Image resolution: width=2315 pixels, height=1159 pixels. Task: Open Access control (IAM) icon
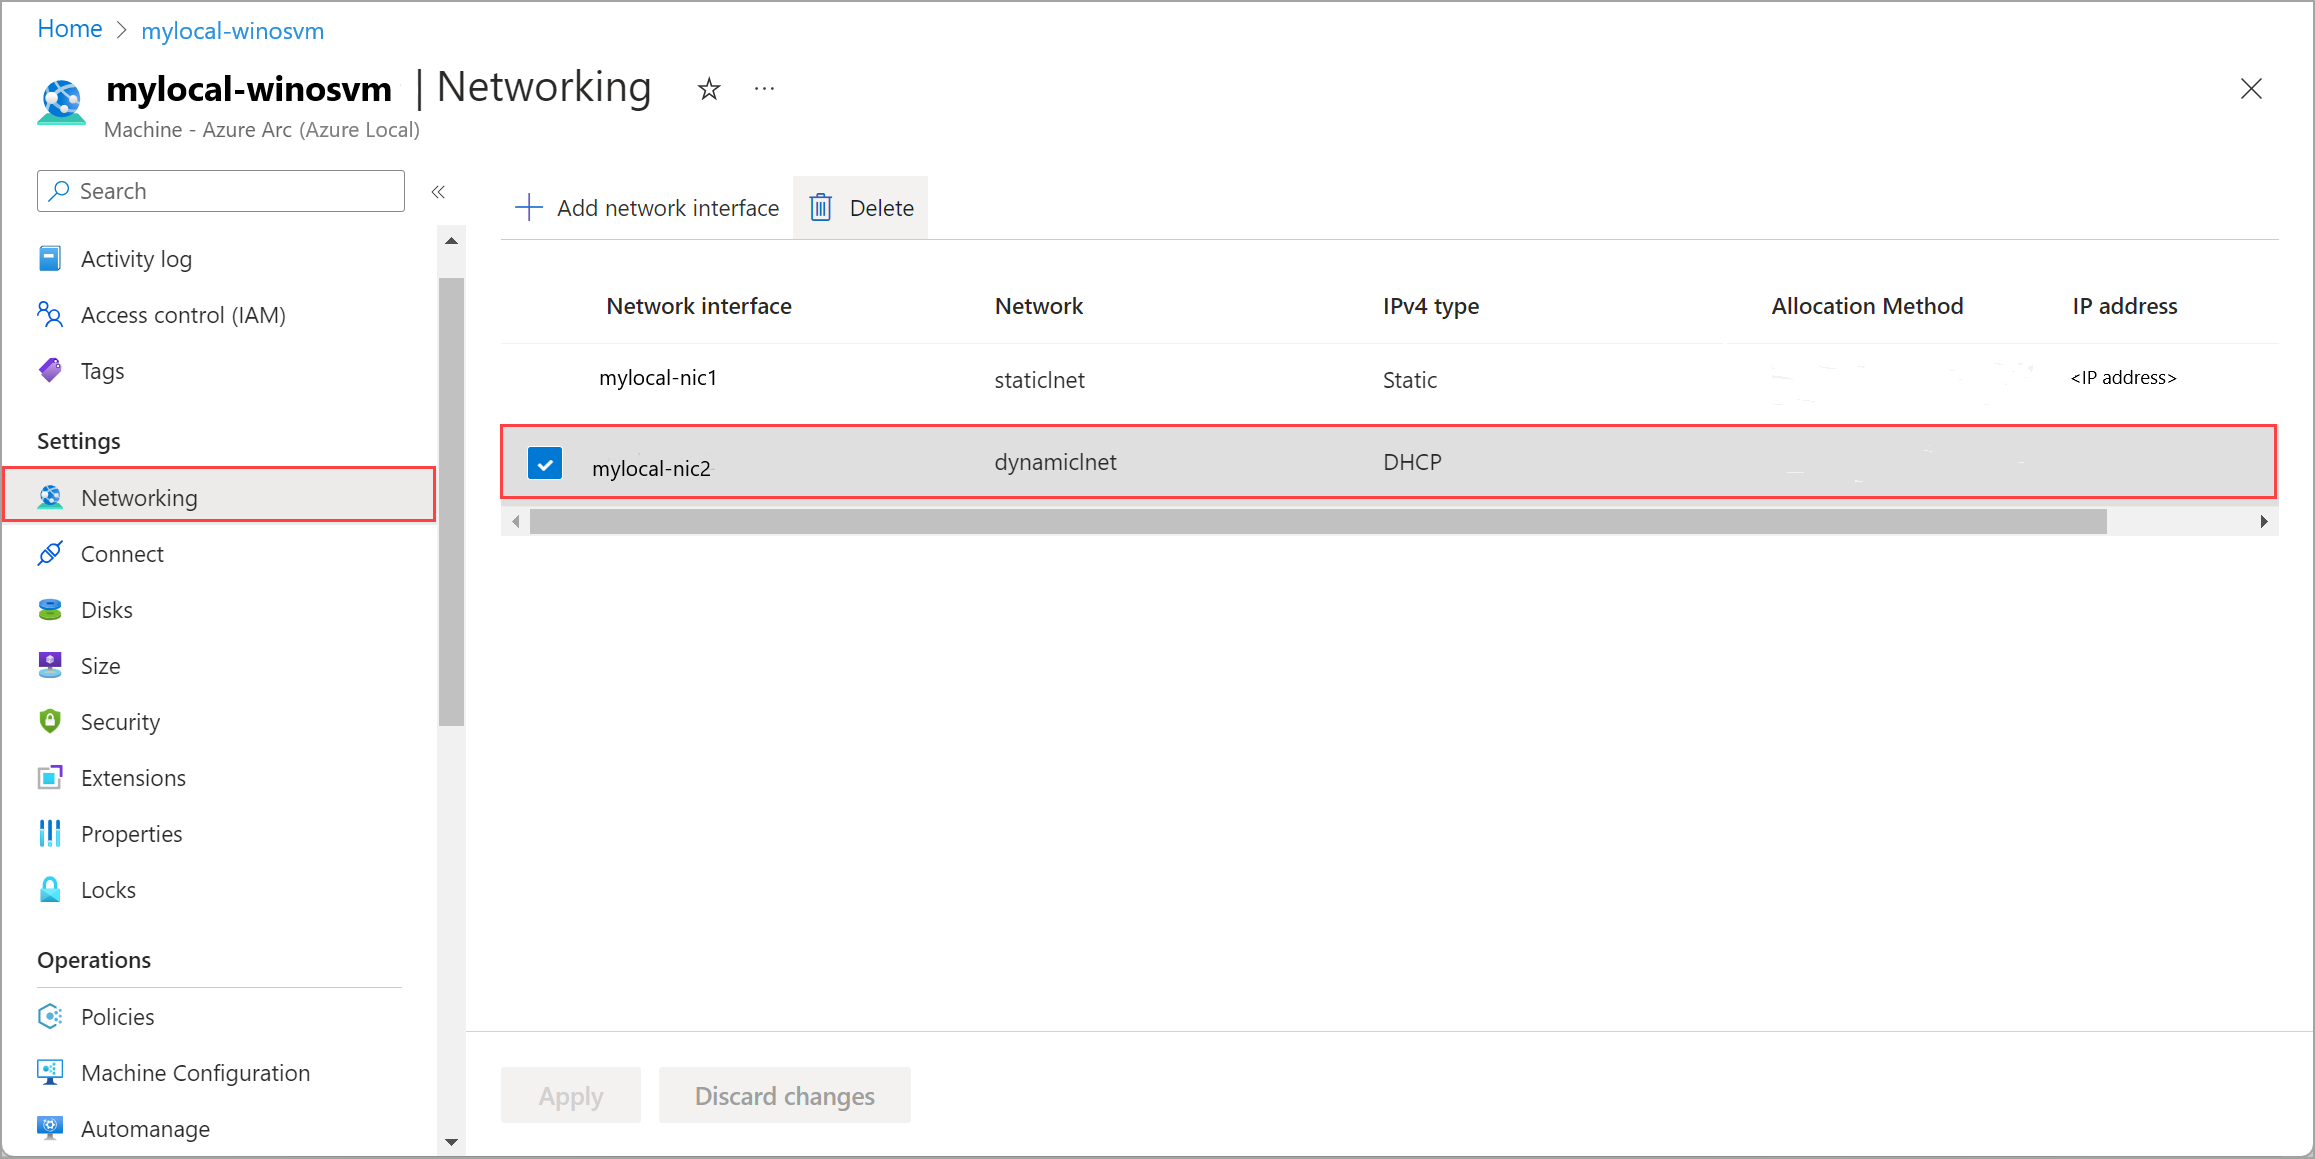[50, 315]
